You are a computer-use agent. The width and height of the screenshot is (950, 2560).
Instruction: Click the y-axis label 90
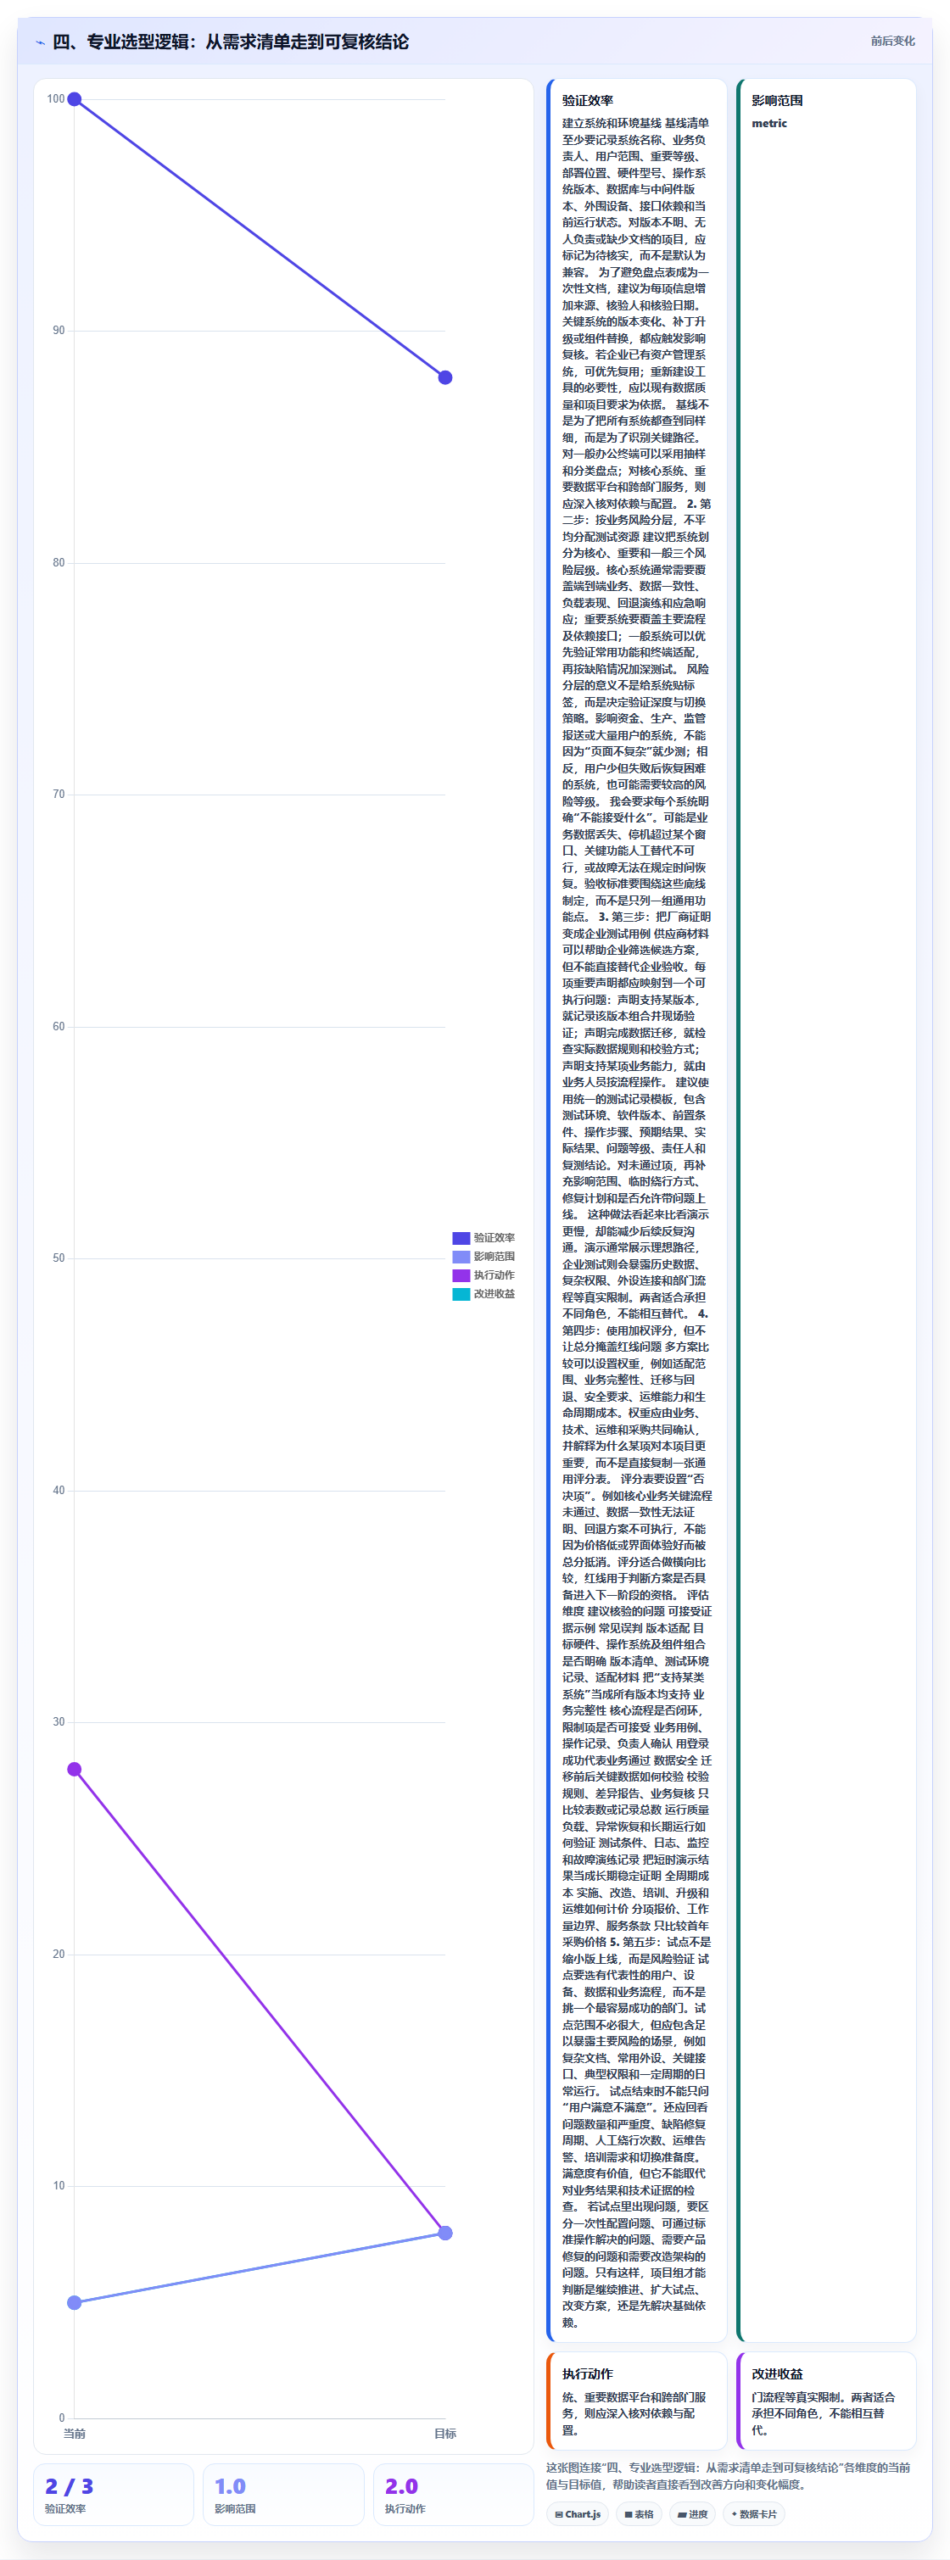coord(58,331)
